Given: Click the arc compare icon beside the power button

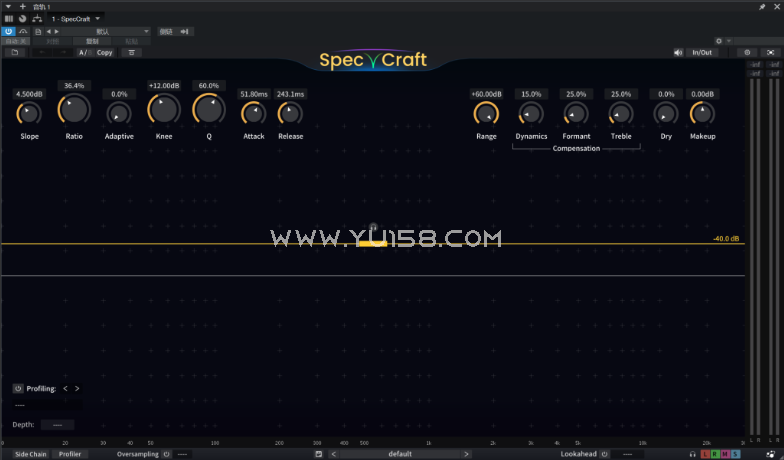Looking at the screenshot, I should (23, 32).
